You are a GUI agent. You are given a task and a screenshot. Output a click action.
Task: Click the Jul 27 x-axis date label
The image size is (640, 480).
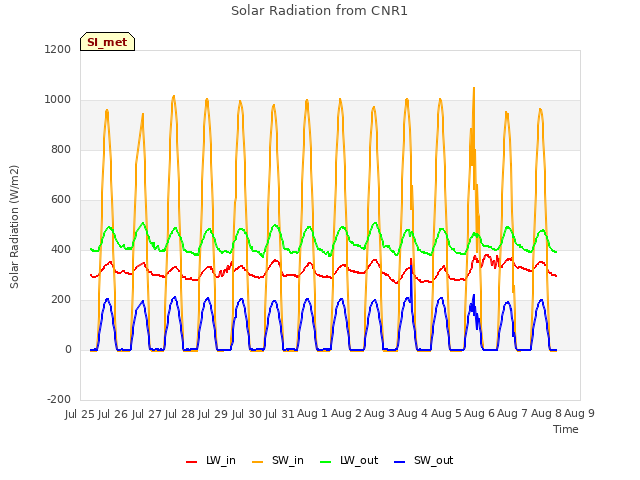point(146,414)
